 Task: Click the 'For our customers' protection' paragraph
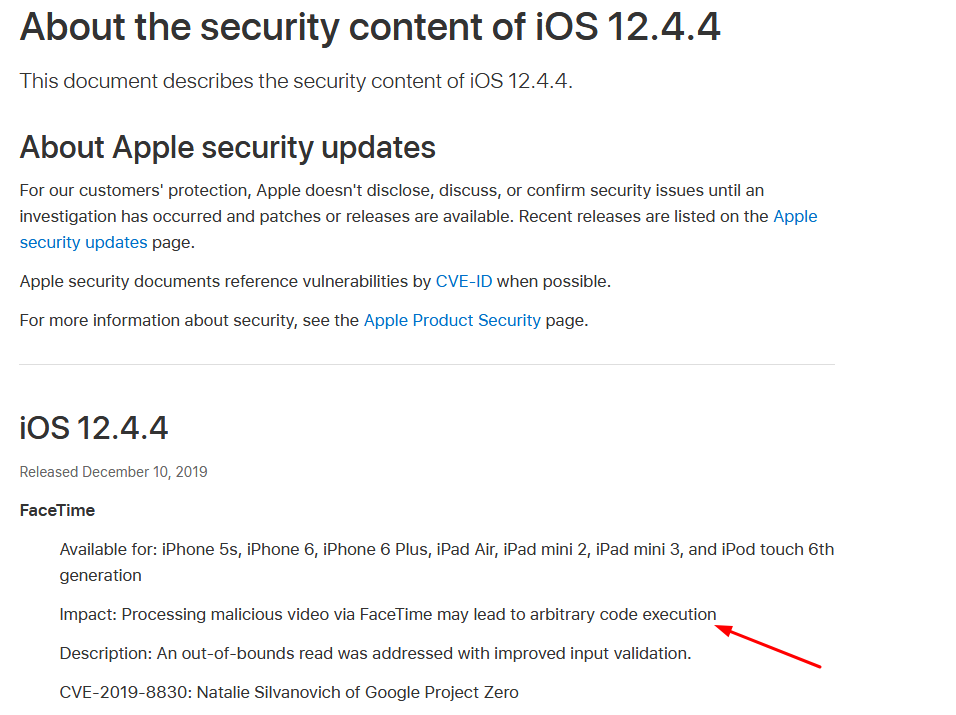(x=418, y=216)
